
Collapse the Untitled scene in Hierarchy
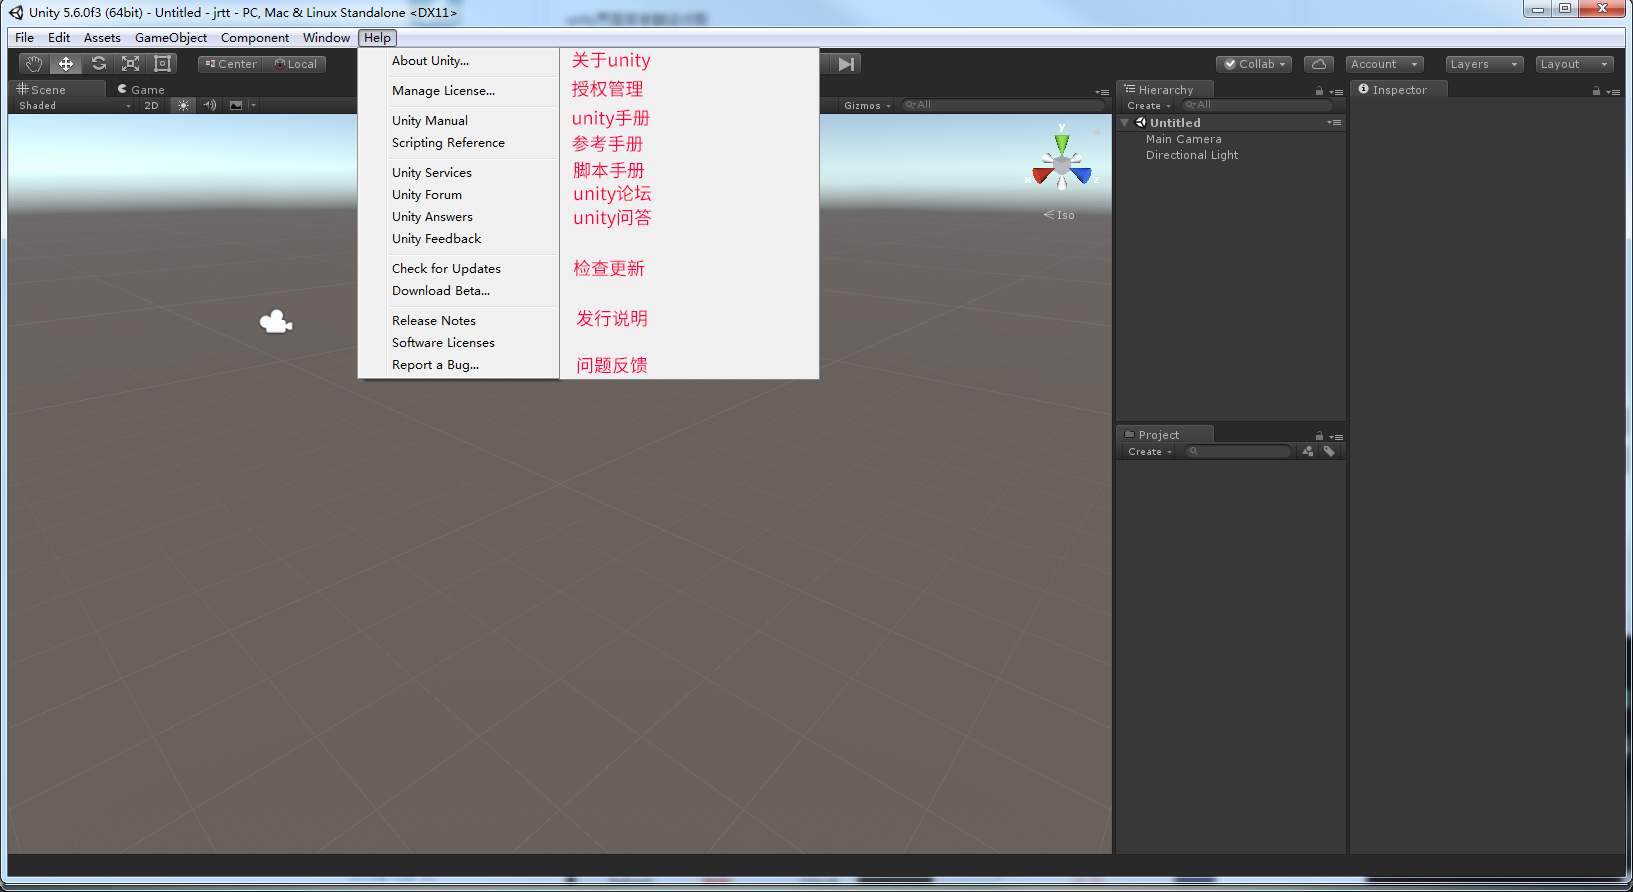[x=1125, y=123]
